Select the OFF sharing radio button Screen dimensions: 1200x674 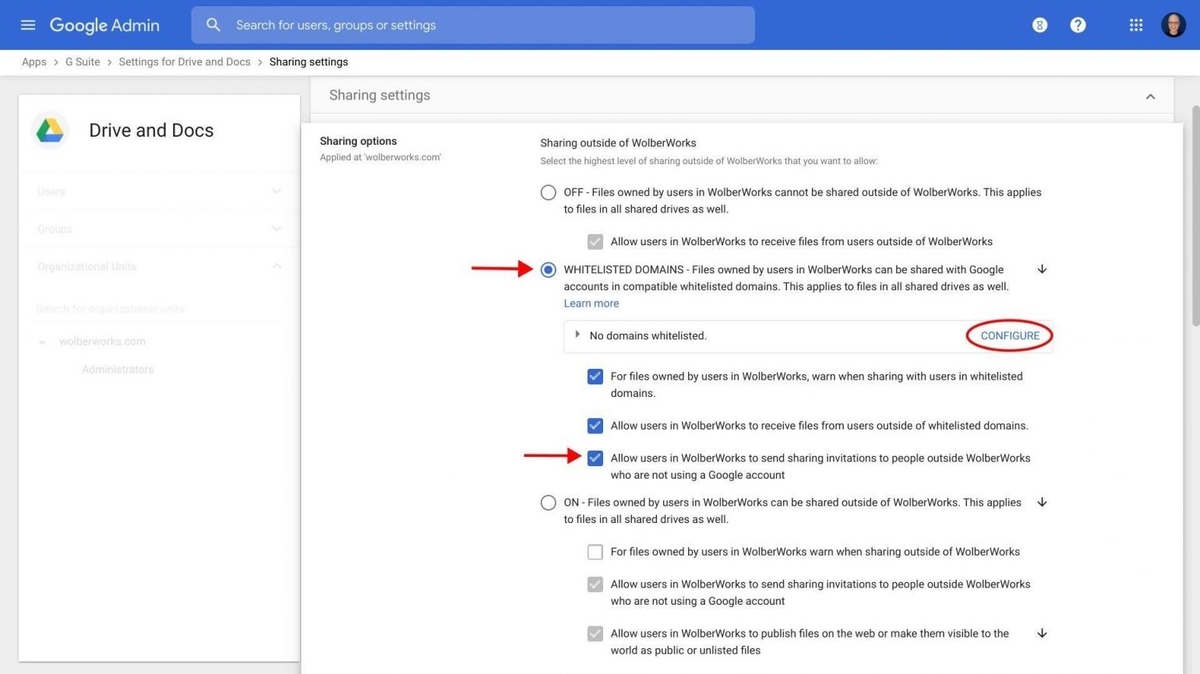pos(548,192)
